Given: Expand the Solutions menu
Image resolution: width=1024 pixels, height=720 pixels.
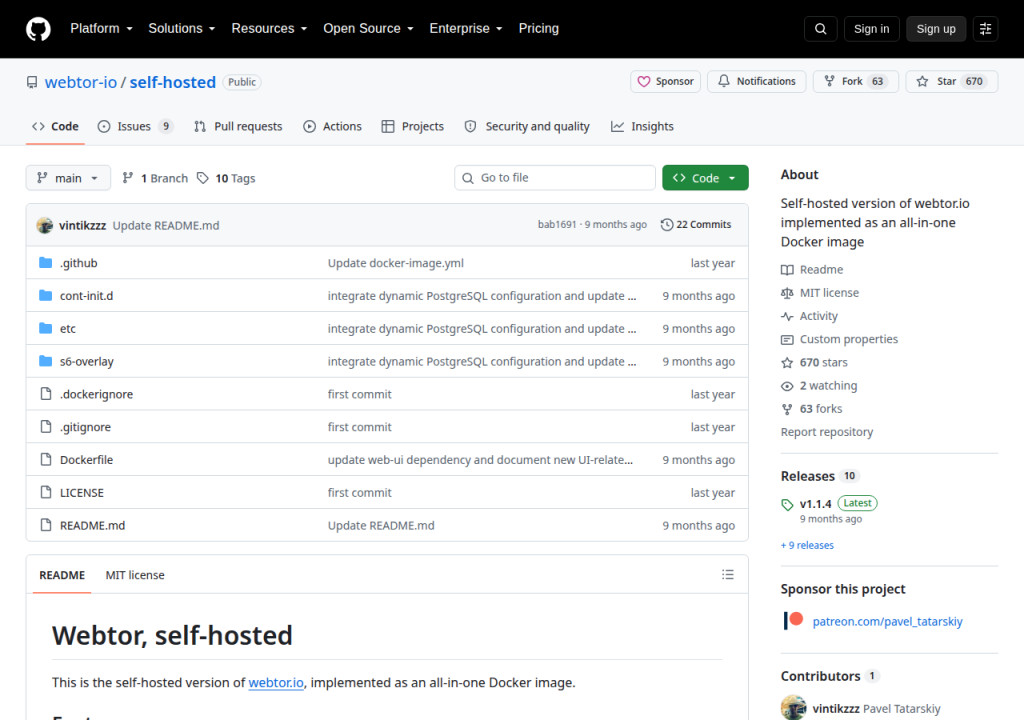Looking at the screenshot, I should (182, 29).
